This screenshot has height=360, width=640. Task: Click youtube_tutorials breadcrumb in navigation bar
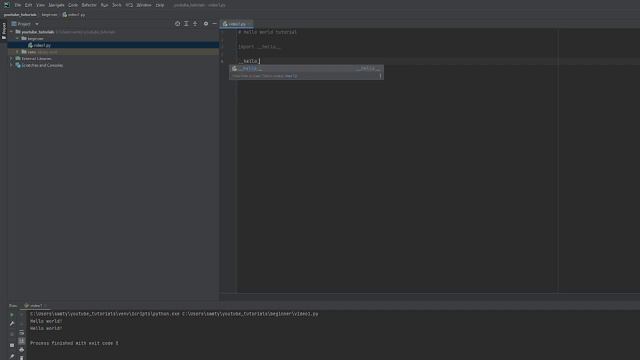tap(20, 15)
